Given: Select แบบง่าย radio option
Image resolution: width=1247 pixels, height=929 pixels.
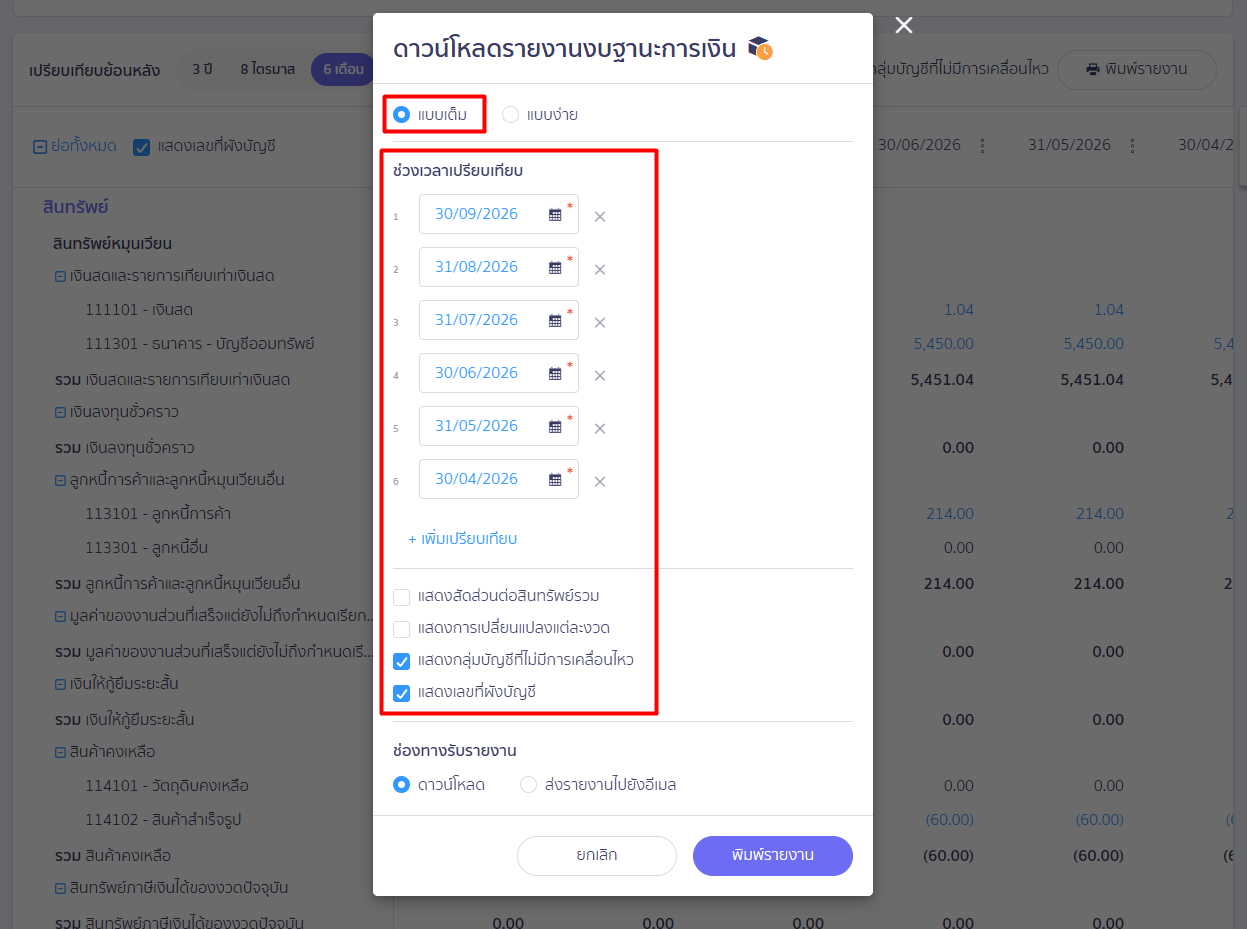Looking at the screenshot, I should 540,114.
